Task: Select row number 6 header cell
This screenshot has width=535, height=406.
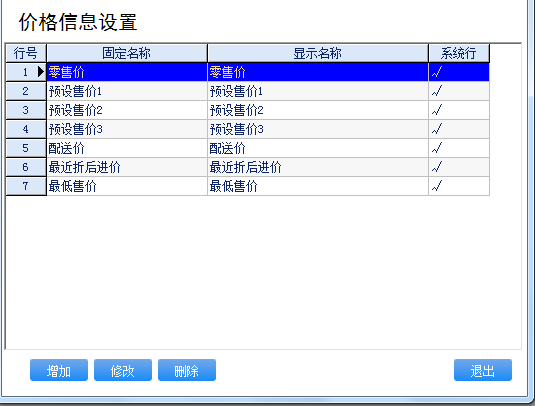Action: coord(26,167)
